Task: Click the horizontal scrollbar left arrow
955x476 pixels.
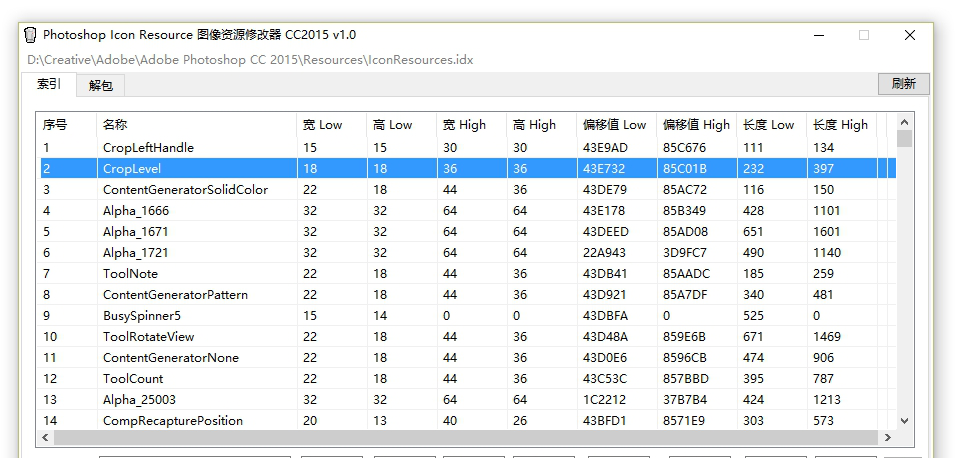Action: point(44,437)
